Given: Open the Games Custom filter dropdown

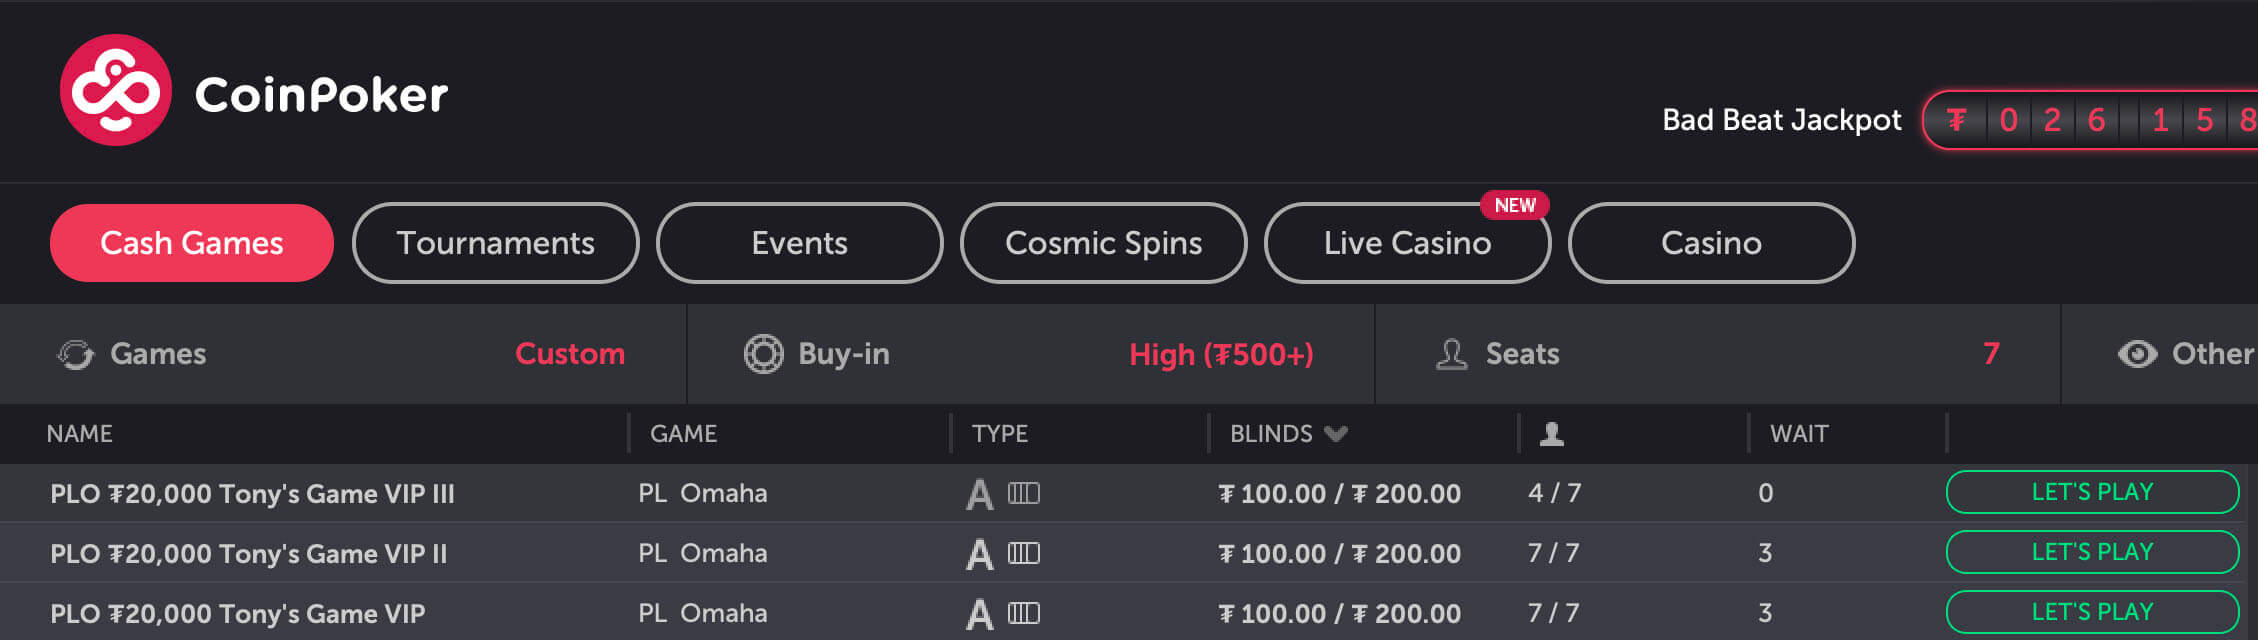Looking at the screenshot, I should [569, 354].
